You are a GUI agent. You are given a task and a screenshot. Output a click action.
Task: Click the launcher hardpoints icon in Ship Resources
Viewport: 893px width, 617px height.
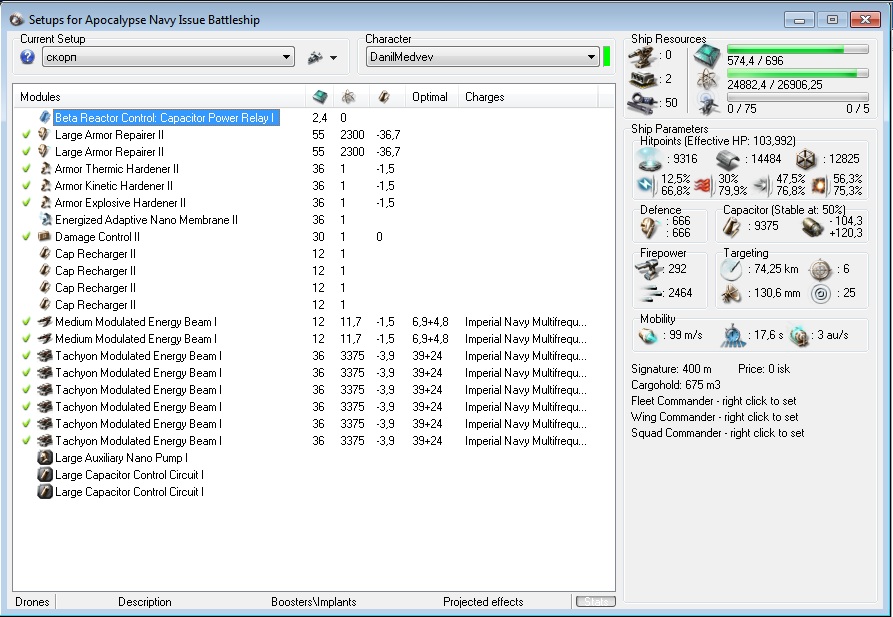(x=642, y=79)
